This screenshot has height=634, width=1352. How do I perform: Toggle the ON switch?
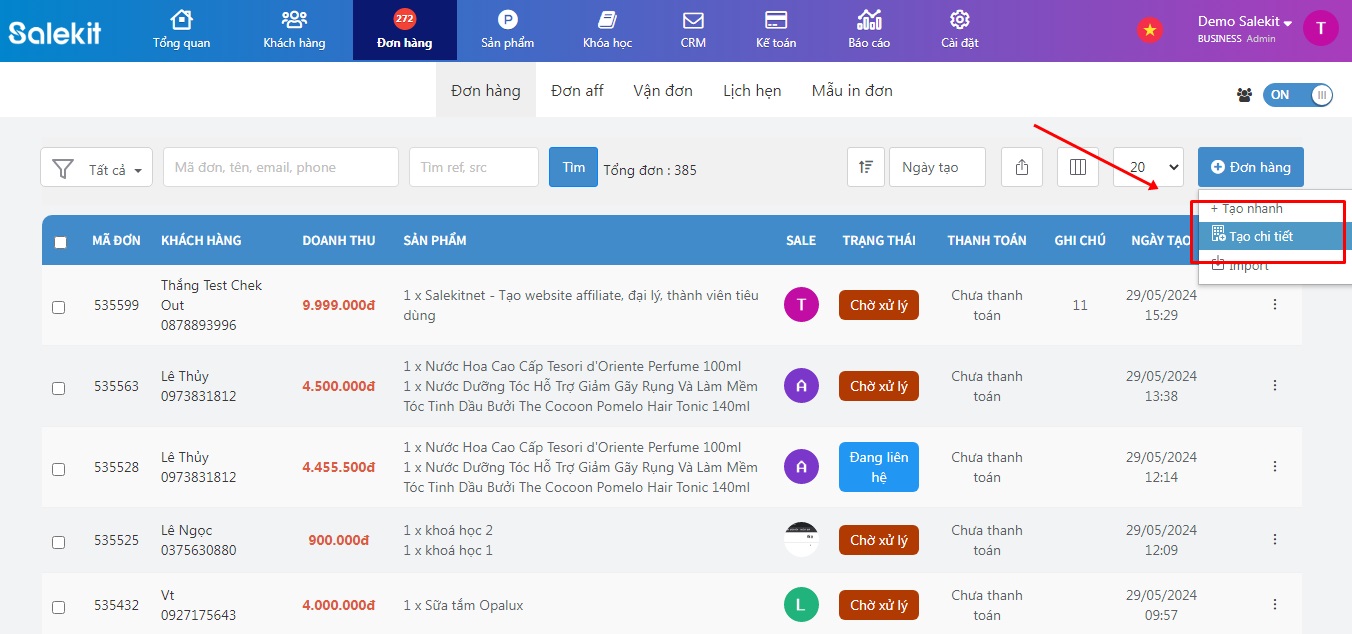click(x=1298, y=95)
